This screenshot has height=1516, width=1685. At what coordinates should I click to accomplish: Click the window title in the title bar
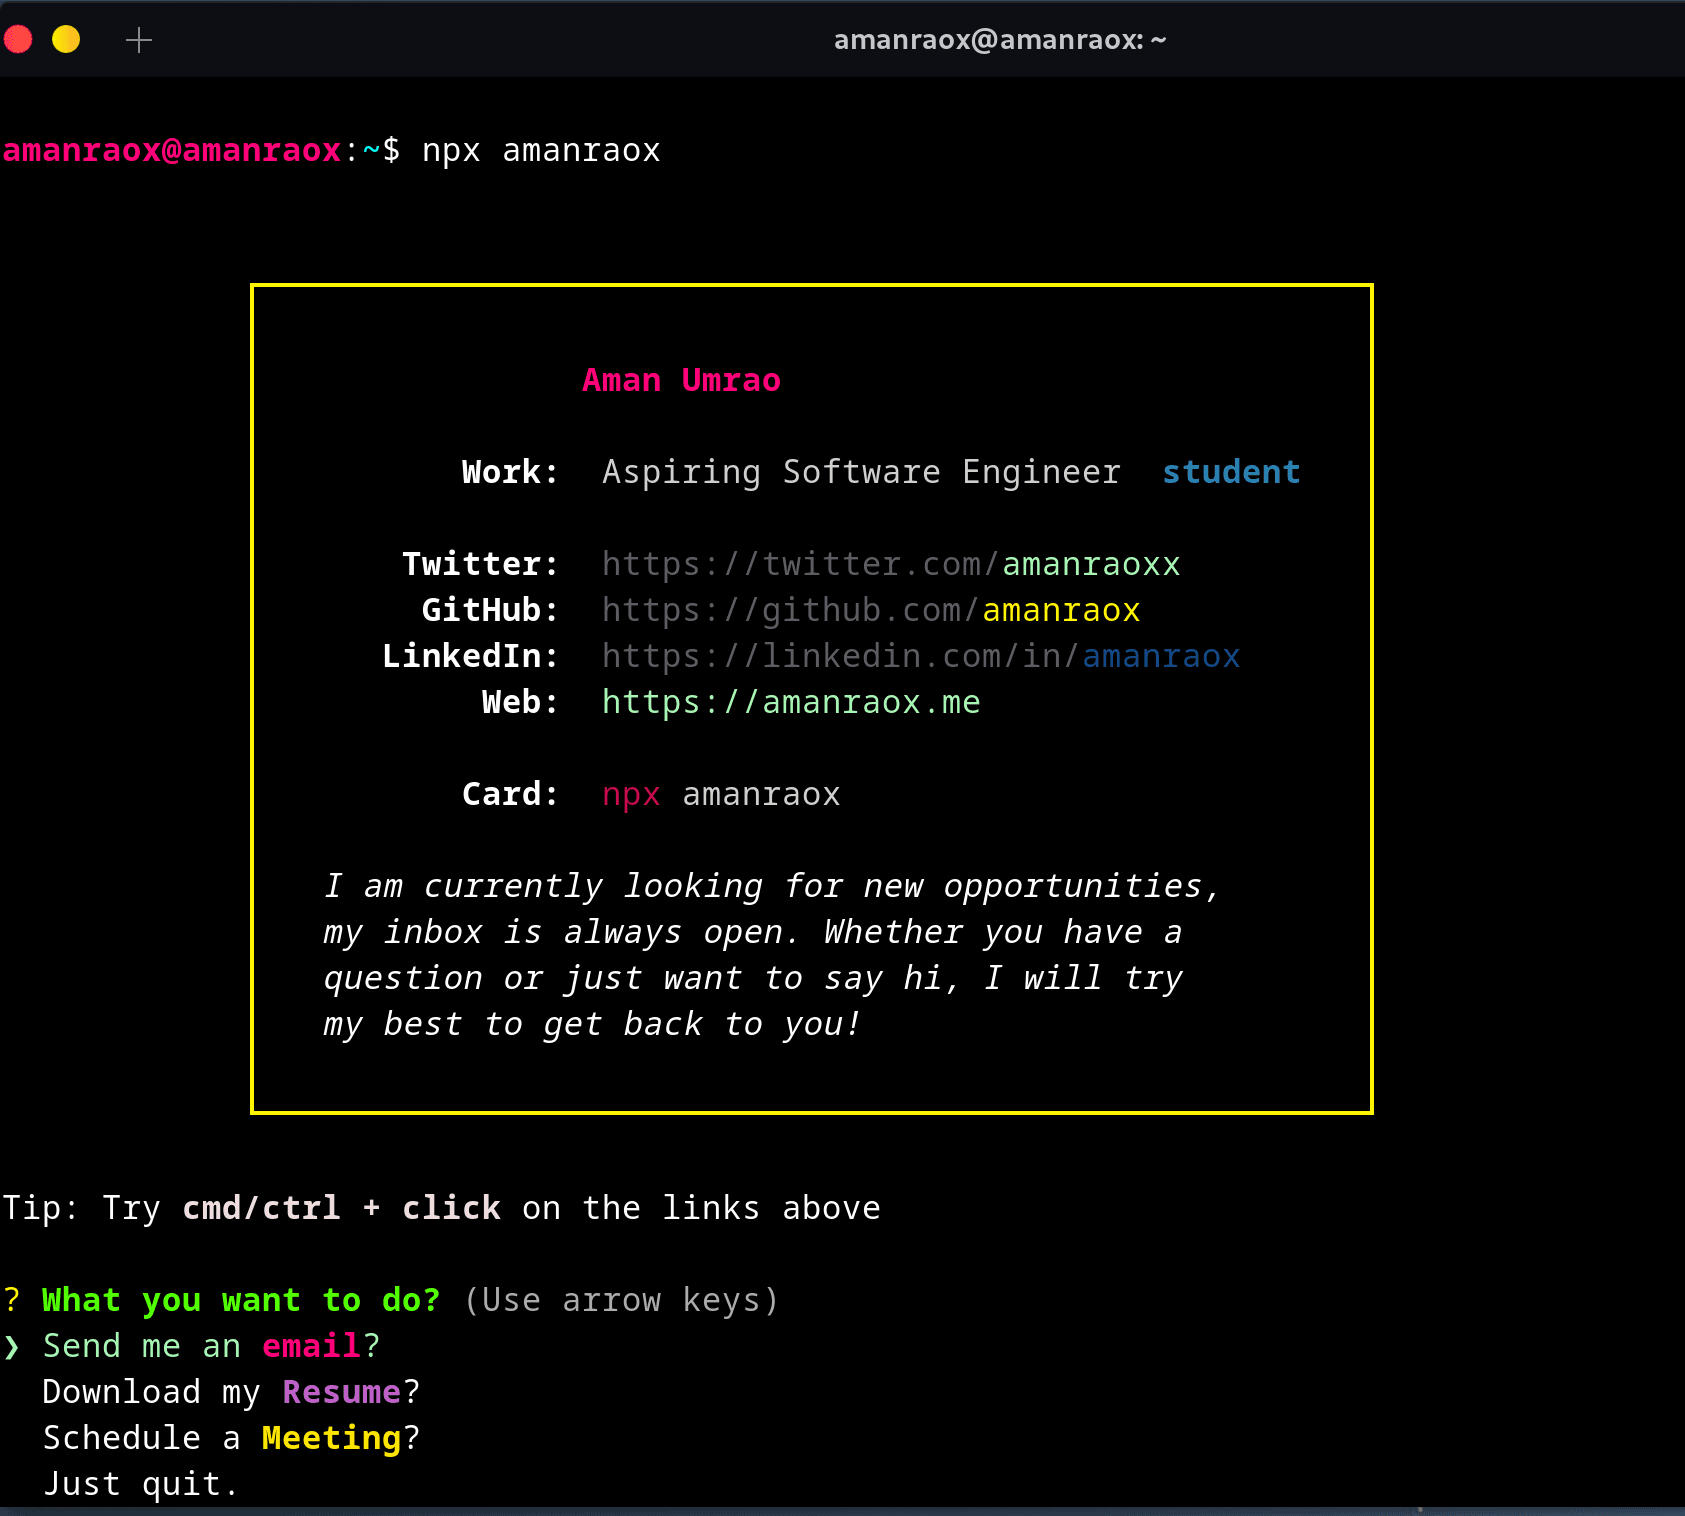coord(999,40)
